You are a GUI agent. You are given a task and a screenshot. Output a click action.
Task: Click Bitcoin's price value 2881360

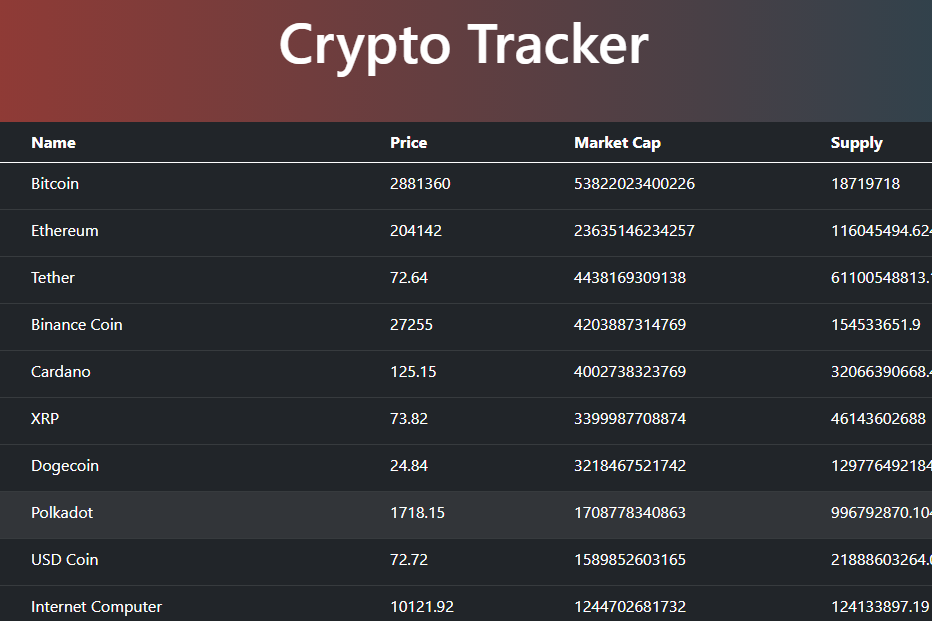click(x=420, y=184)
